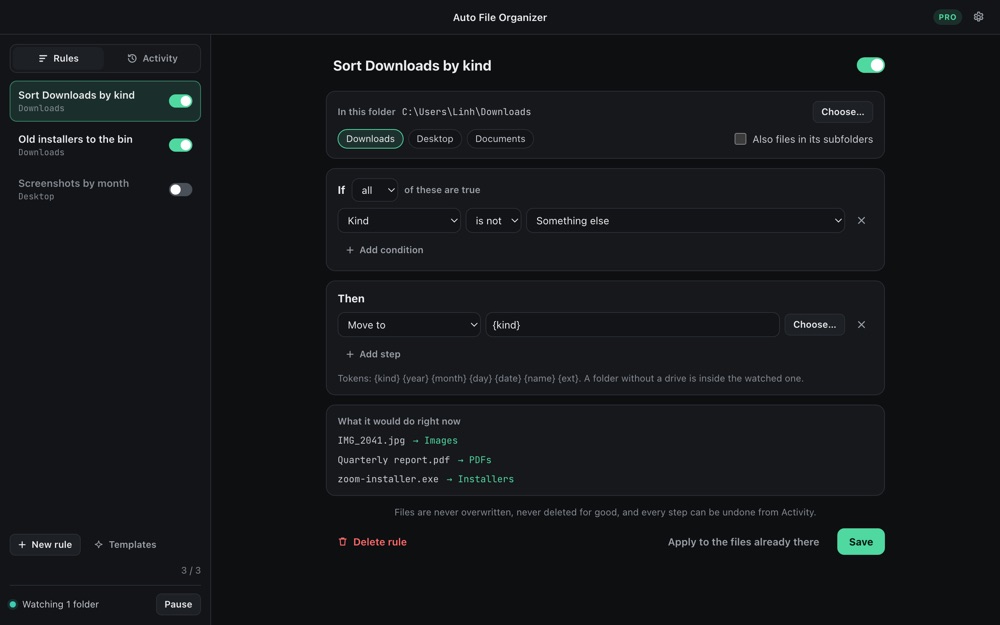Click the red Delete rule link
The image size is (1000, 625).
coord(372,542)
